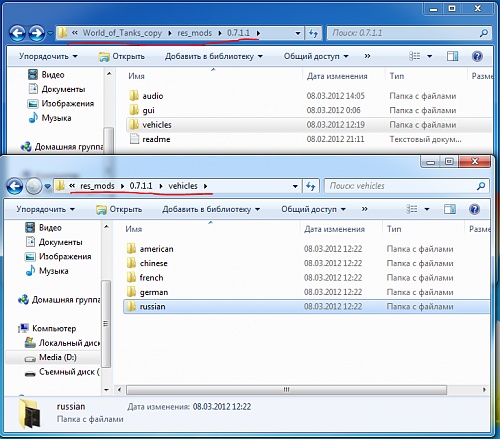Click Открыть button in 0.7.1.1 window
Image resolution: width=500 pixels, height=439 pixels.
[121, 56]
